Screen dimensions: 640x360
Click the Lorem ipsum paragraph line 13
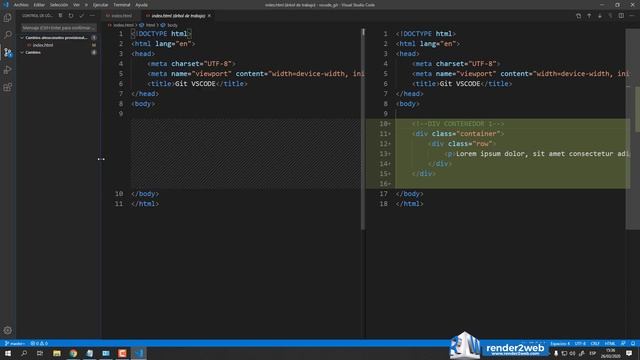point(537,153)
